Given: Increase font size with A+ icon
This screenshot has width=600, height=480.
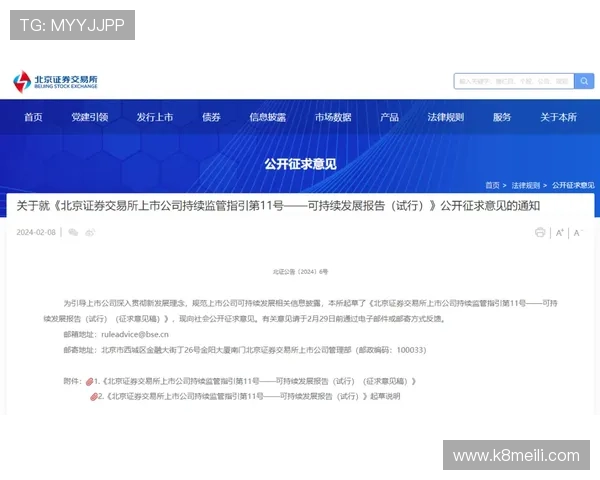Looking at the screenshot, I should (x=559, y=232).
